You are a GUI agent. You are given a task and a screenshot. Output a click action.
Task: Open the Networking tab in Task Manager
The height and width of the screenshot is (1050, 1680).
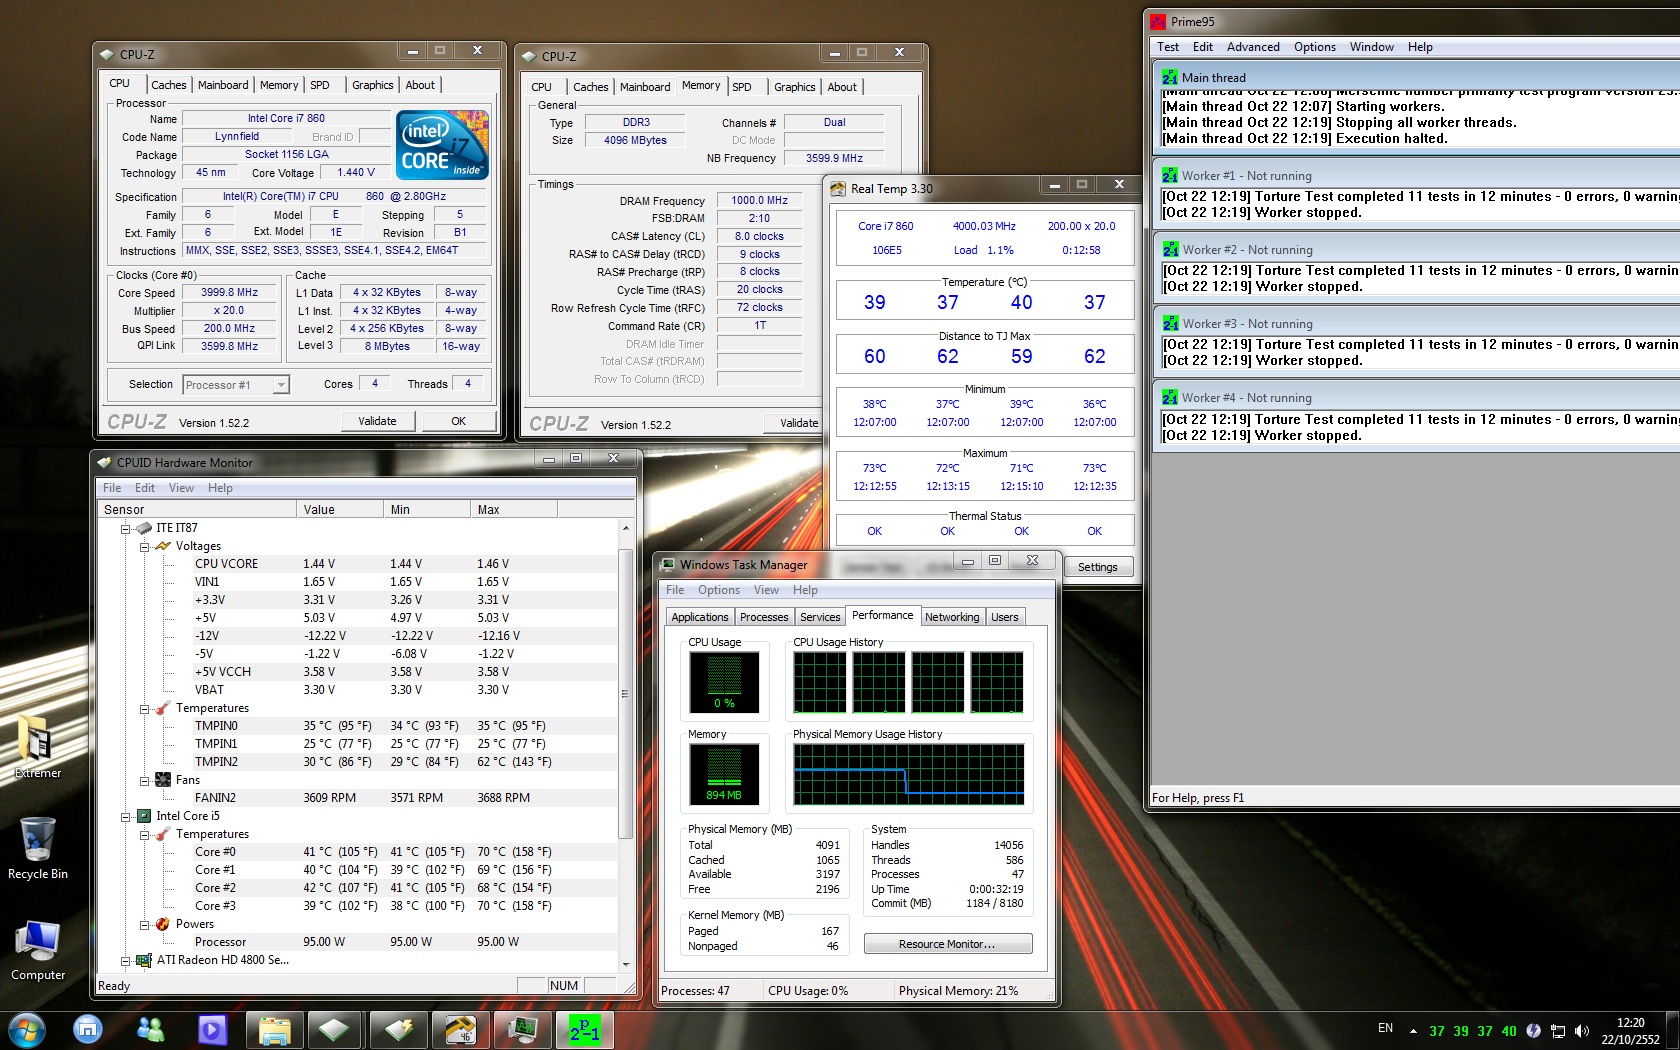(951, 617)
